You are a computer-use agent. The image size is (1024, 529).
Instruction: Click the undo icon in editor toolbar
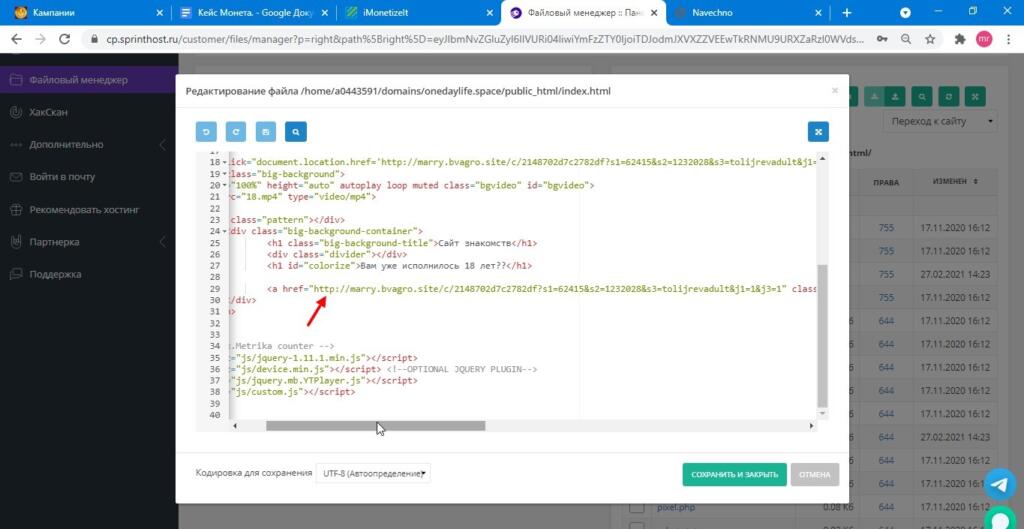click(207, 131)
